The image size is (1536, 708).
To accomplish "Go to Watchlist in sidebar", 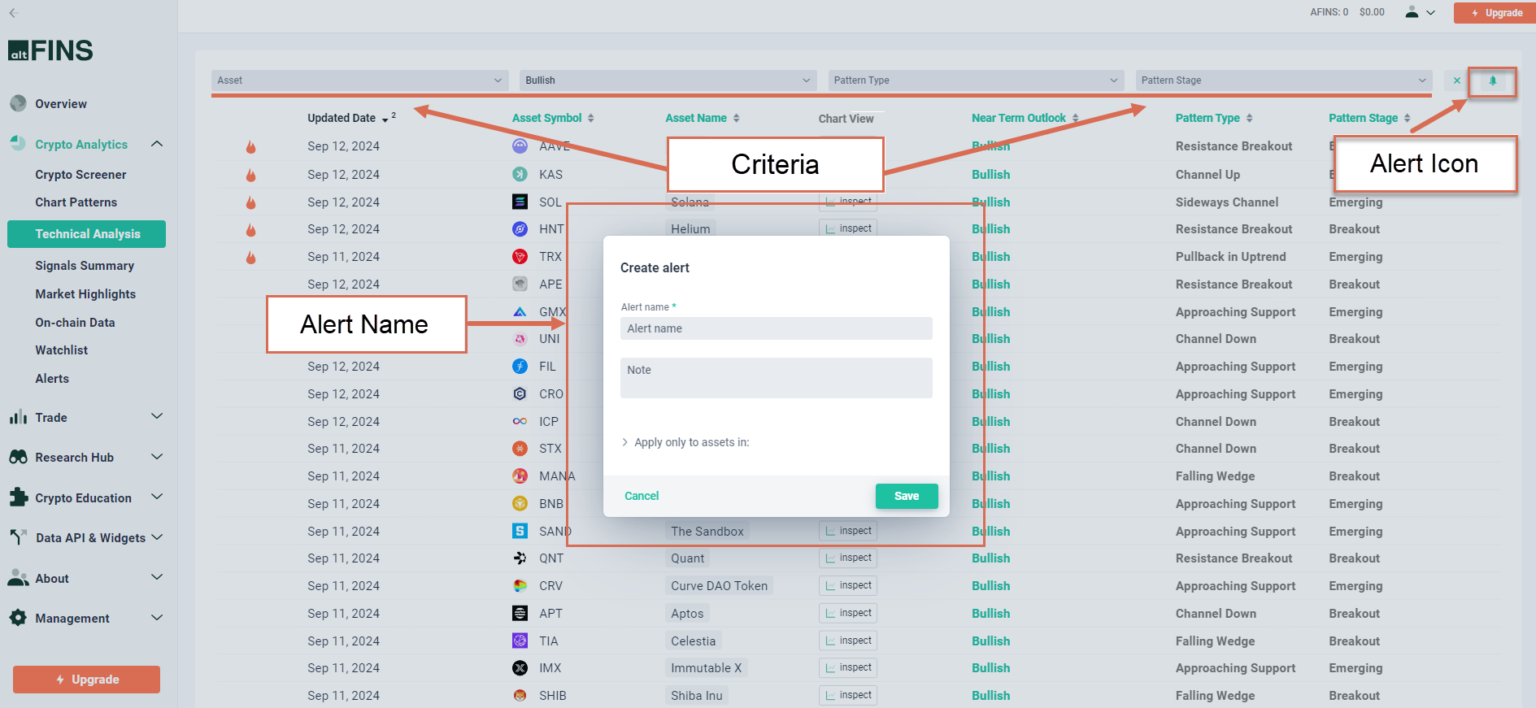I will [61, 350].
